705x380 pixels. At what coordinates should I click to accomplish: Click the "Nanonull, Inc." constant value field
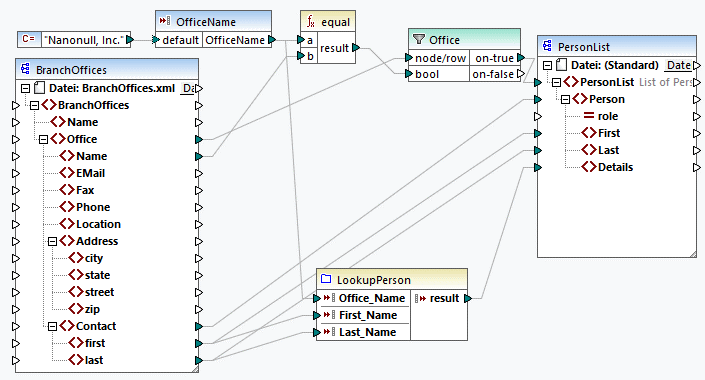(x=83, y=40)
